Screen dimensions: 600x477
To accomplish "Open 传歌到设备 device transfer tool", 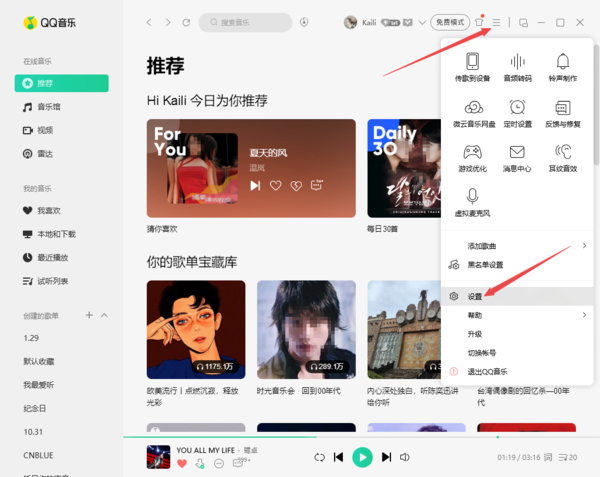I will pyautogui.click(x=472, y=67).
